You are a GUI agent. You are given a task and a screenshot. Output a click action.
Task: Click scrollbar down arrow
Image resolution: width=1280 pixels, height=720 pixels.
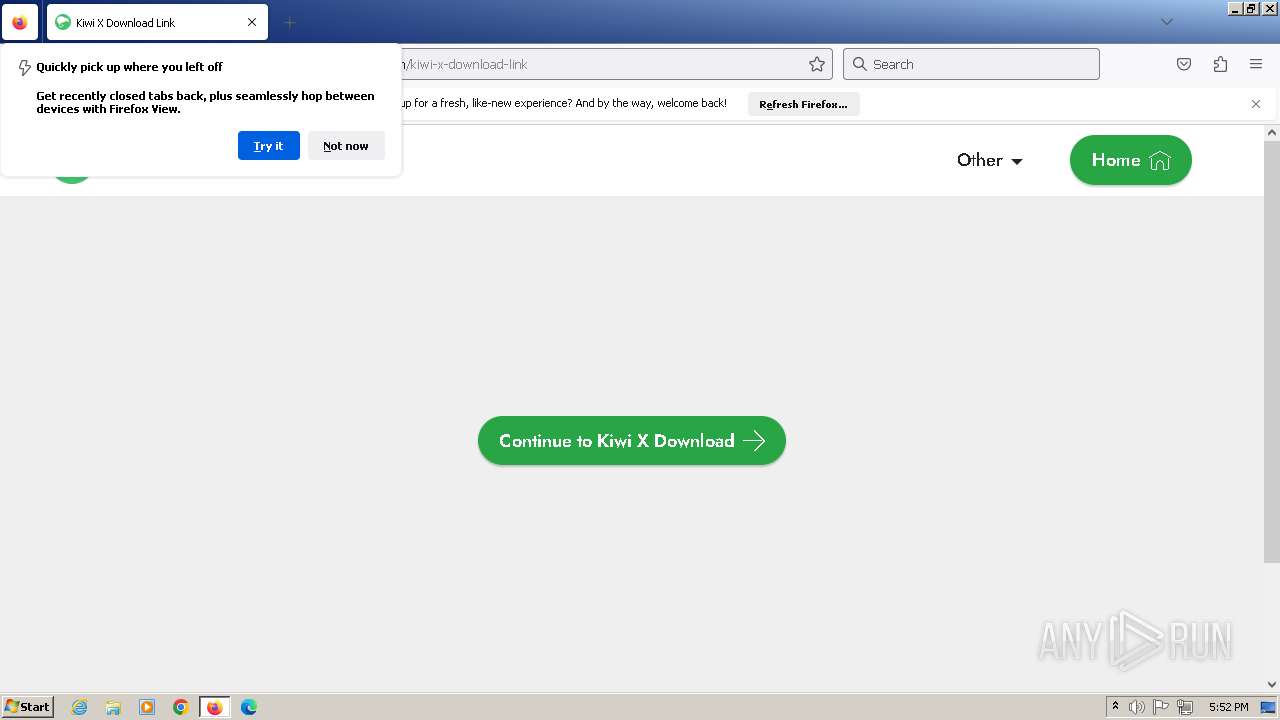1272,685
